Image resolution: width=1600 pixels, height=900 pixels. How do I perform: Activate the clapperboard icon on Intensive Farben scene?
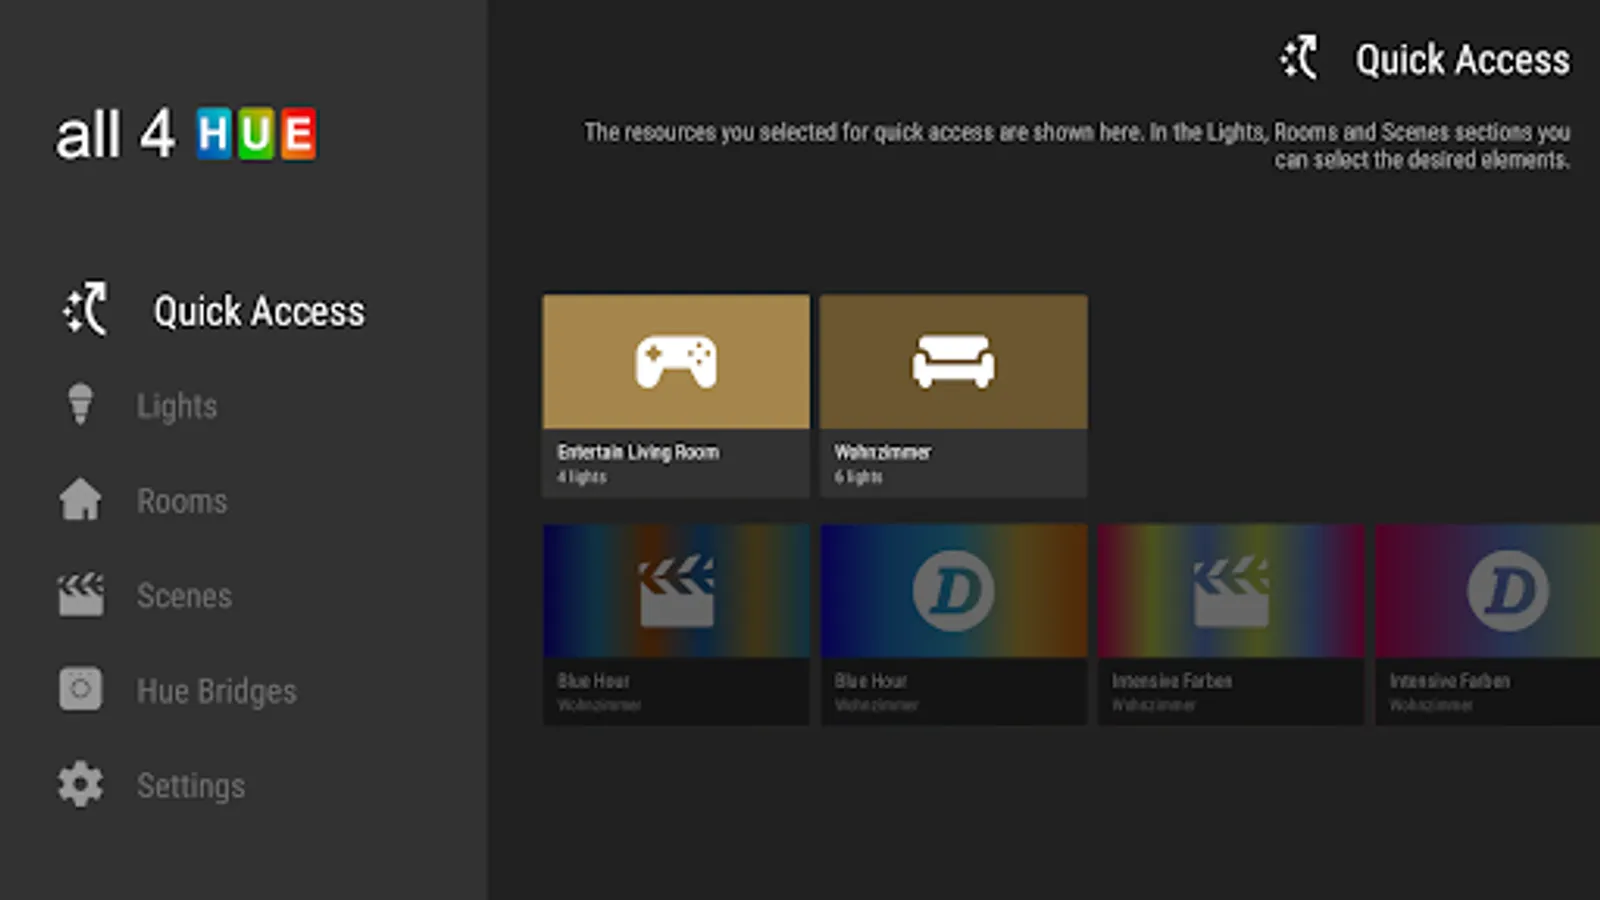tap(1231, 591)
